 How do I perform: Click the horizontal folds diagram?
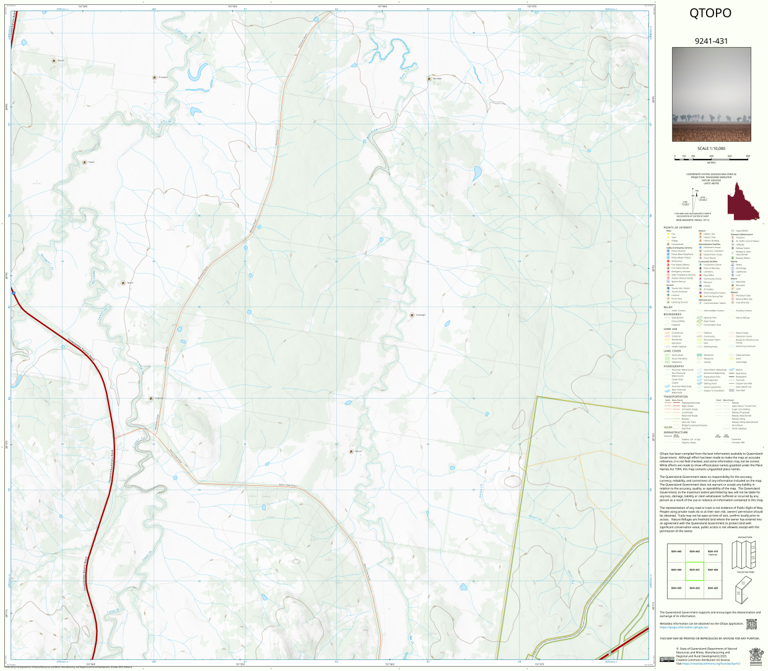tap(744, 590)
